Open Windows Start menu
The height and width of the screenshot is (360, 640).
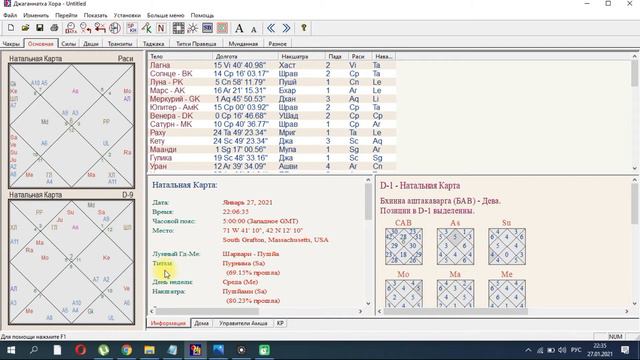point(11,350)
